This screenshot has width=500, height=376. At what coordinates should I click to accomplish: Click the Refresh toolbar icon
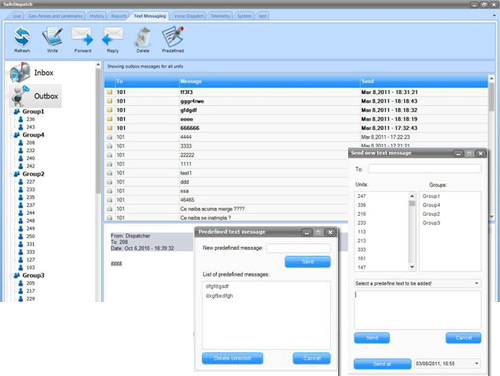(x=22, y=37)
